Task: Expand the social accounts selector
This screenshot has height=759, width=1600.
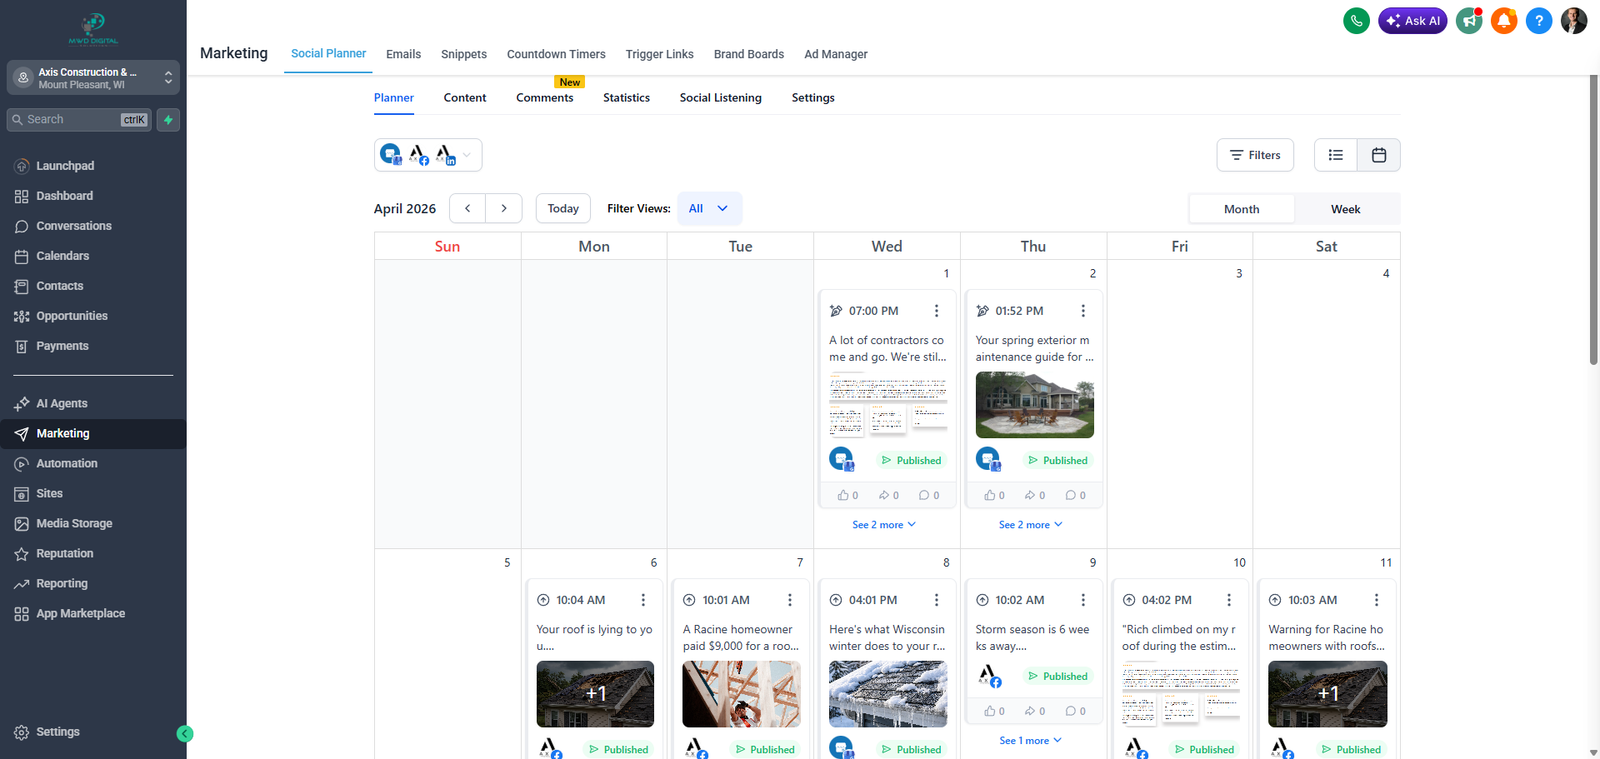Action: pyautogui.click(x=466, y=155)
